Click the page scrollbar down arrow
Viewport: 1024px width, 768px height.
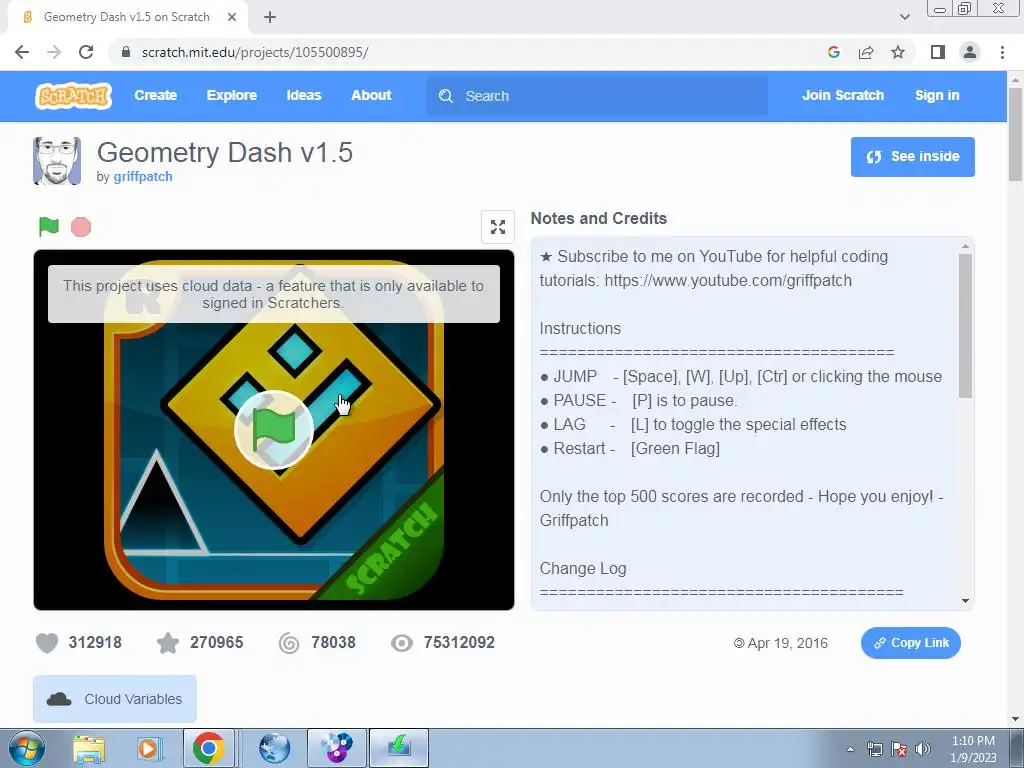(1015, 719)
